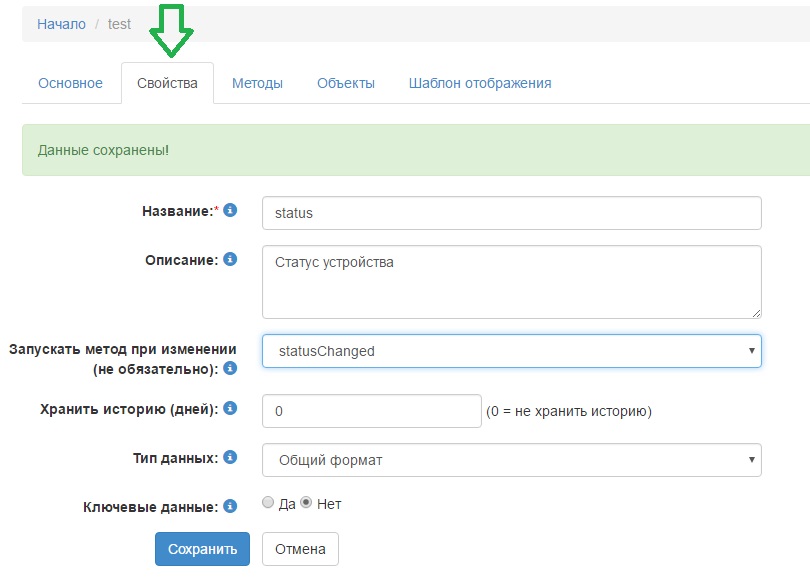Click info icon next to Название label
The height and width of the screenshot is (587, 810).
click(x=230, y=210)
